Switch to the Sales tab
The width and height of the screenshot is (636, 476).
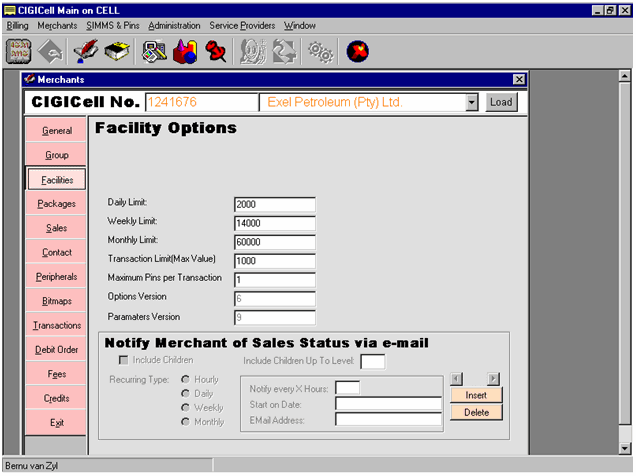pos(56,227)
